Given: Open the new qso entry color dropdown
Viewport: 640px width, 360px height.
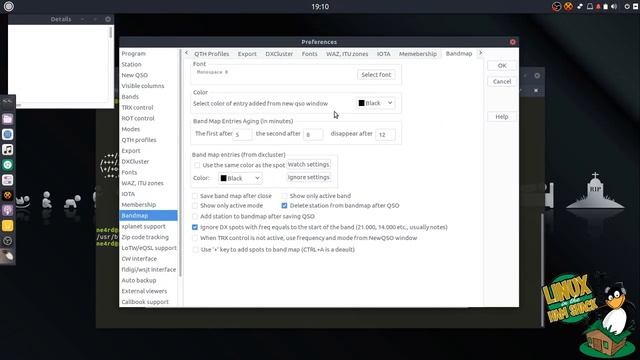Looking at the screenshot, I should pos(375,103).
